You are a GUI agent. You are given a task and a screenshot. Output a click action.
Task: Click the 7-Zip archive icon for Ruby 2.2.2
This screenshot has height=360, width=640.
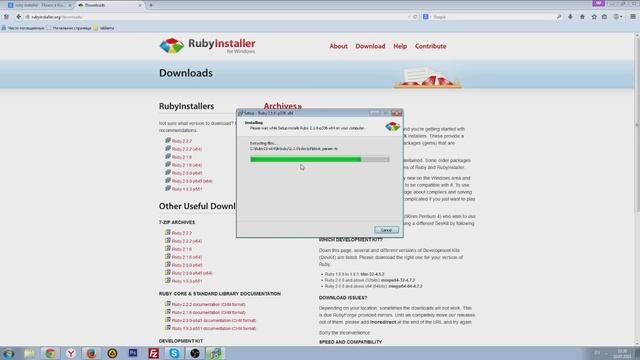pyautogui.click(x=168, y=232)
